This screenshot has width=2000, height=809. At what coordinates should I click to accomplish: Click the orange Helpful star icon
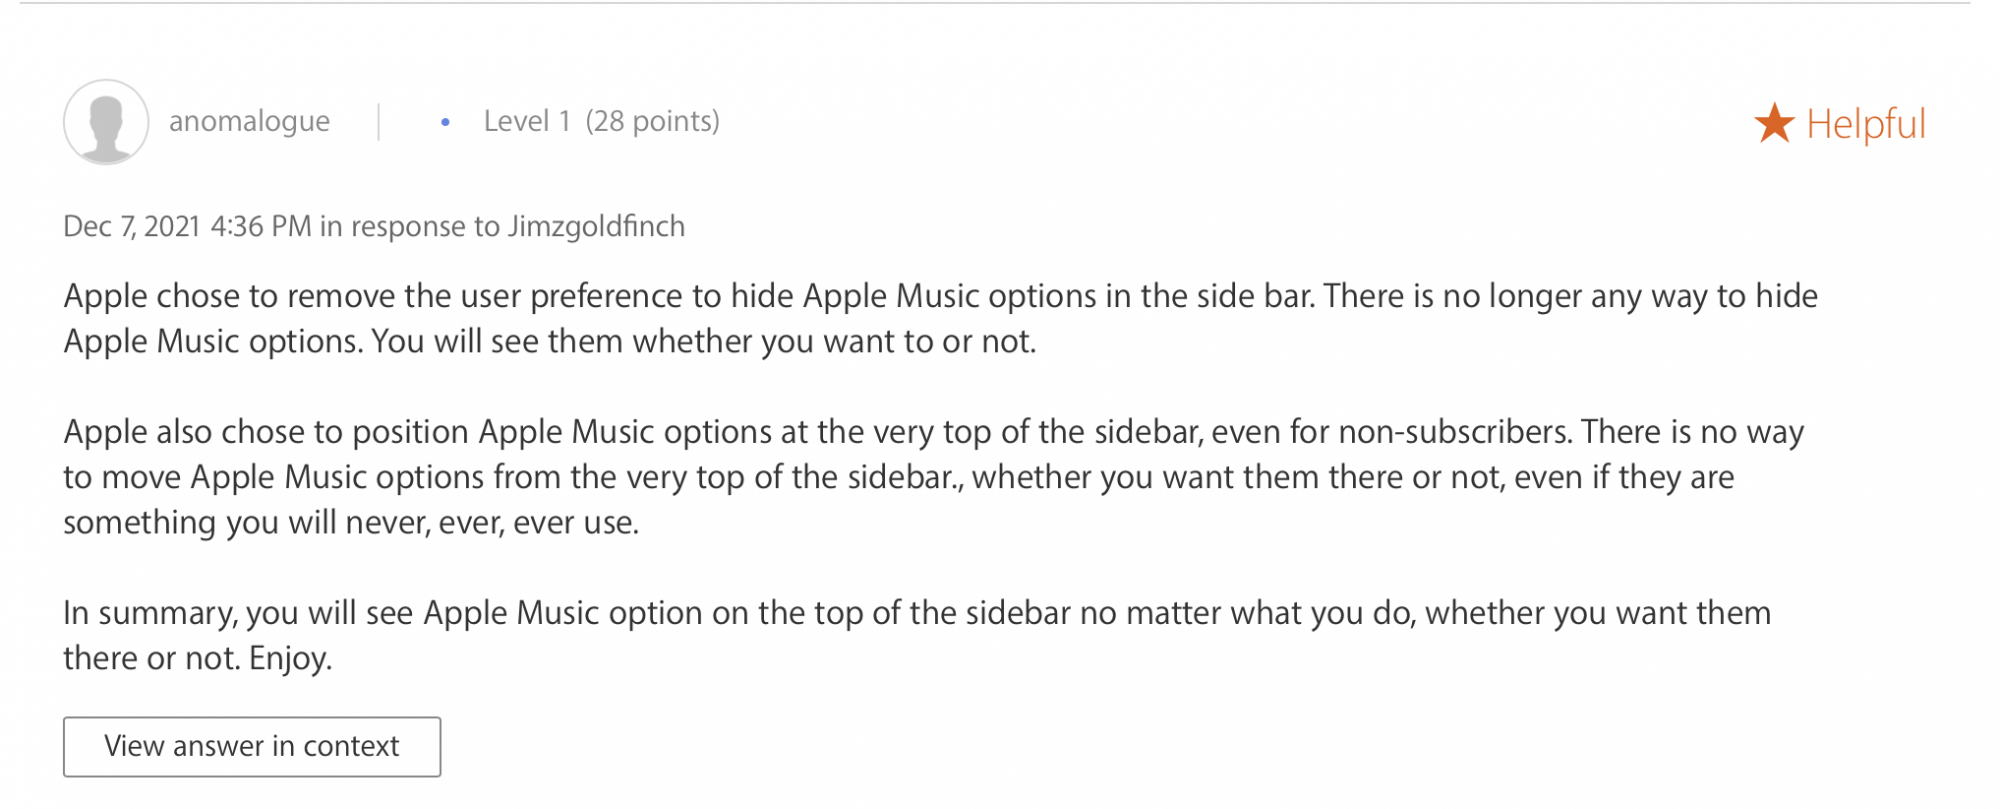pyautogui.click(x=1774, y=123)
